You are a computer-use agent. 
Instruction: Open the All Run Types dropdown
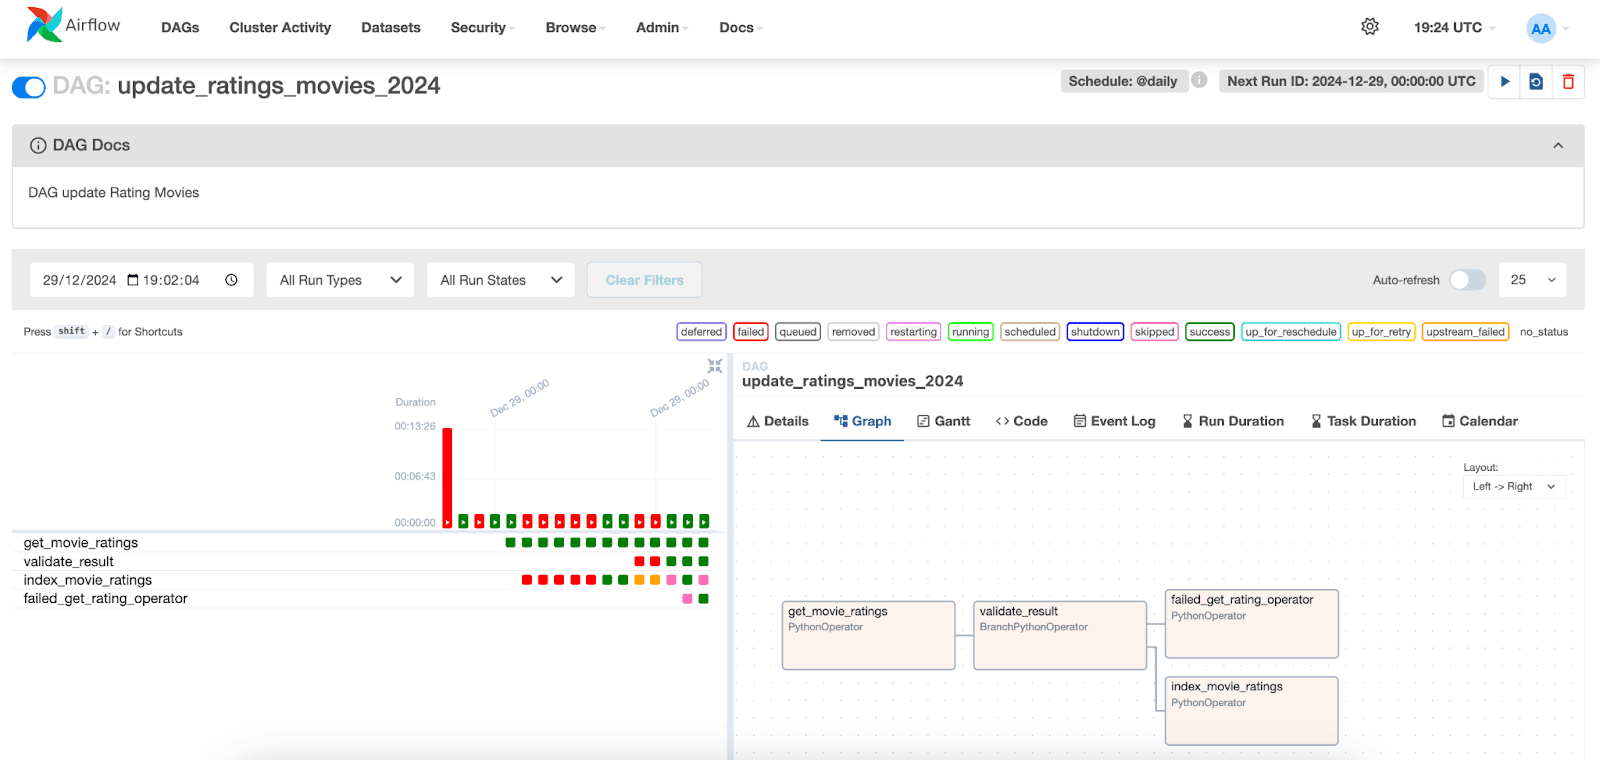coord(340,280)
